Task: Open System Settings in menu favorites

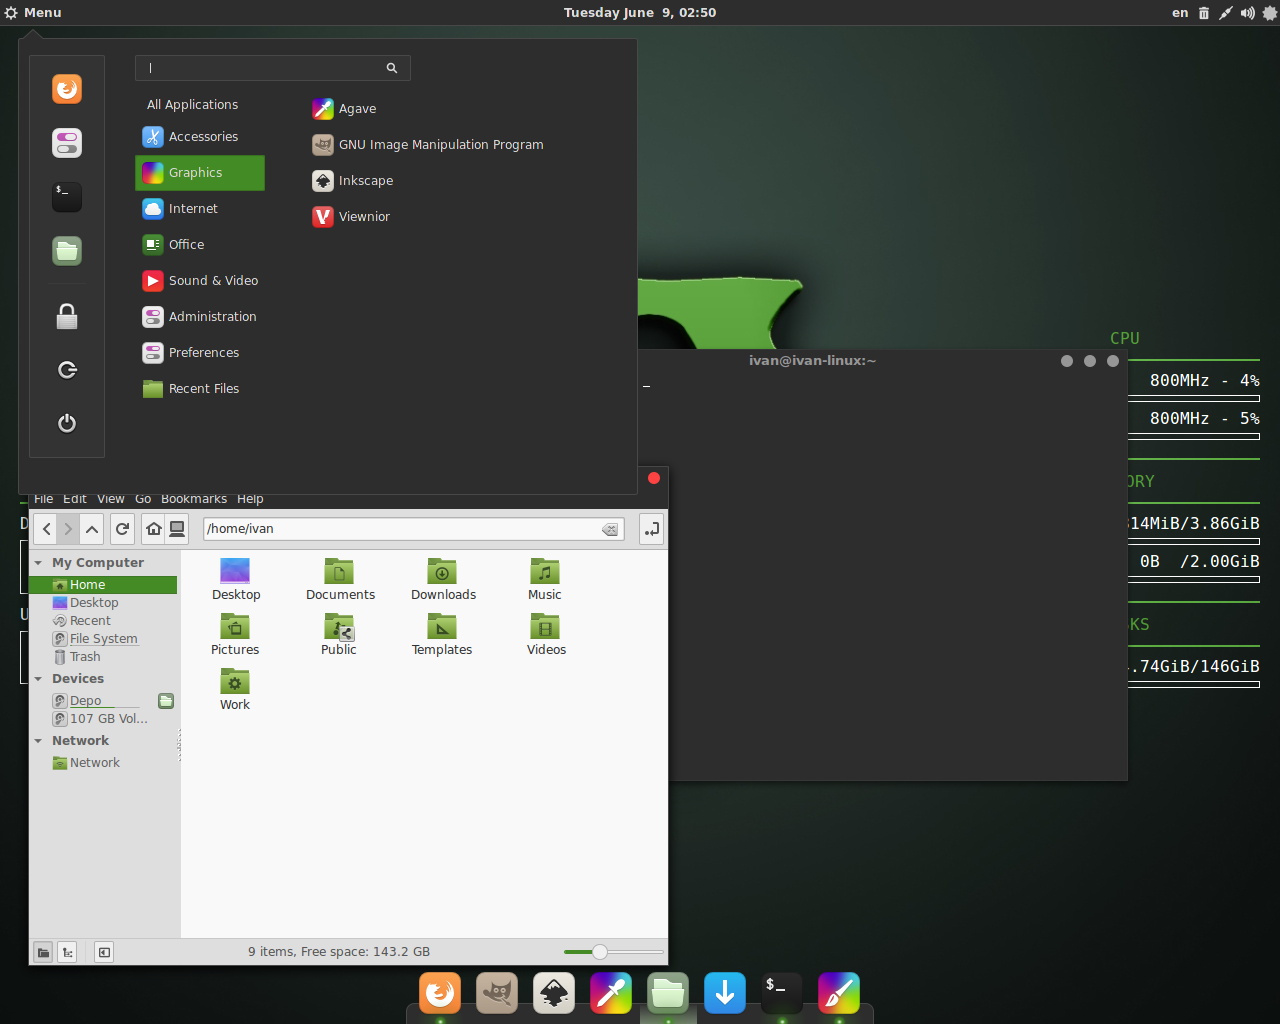Action: (x=67, y=143)
